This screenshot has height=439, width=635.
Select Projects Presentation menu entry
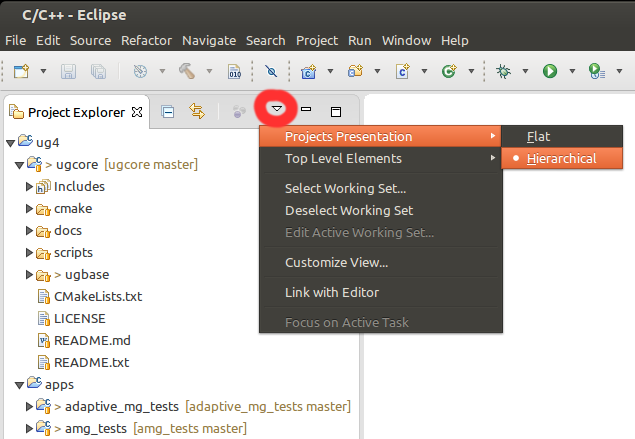pos(380,136)
